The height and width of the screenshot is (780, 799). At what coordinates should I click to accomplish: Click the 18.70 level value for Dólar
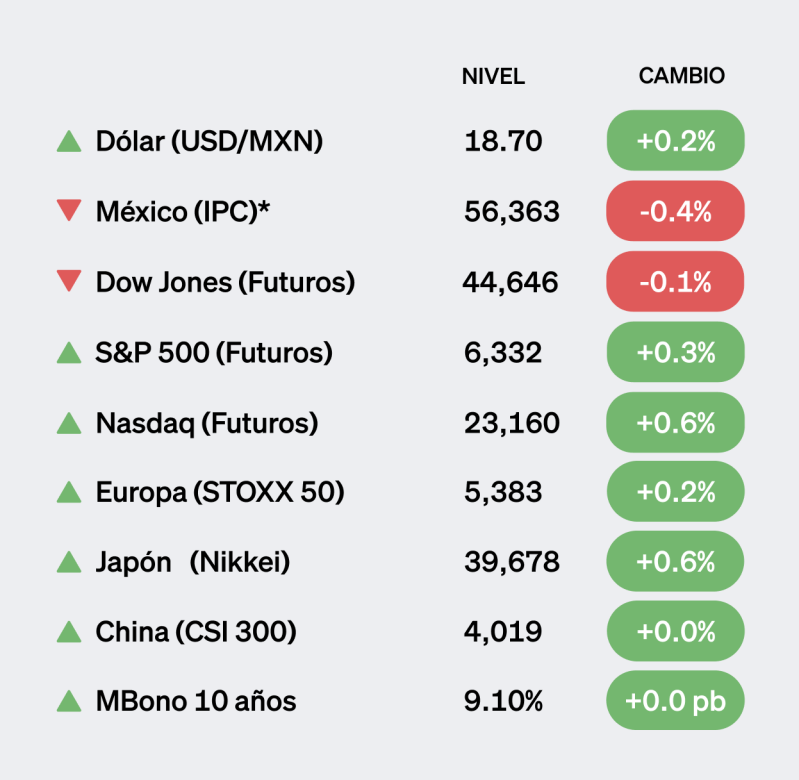tap(503, 142)
